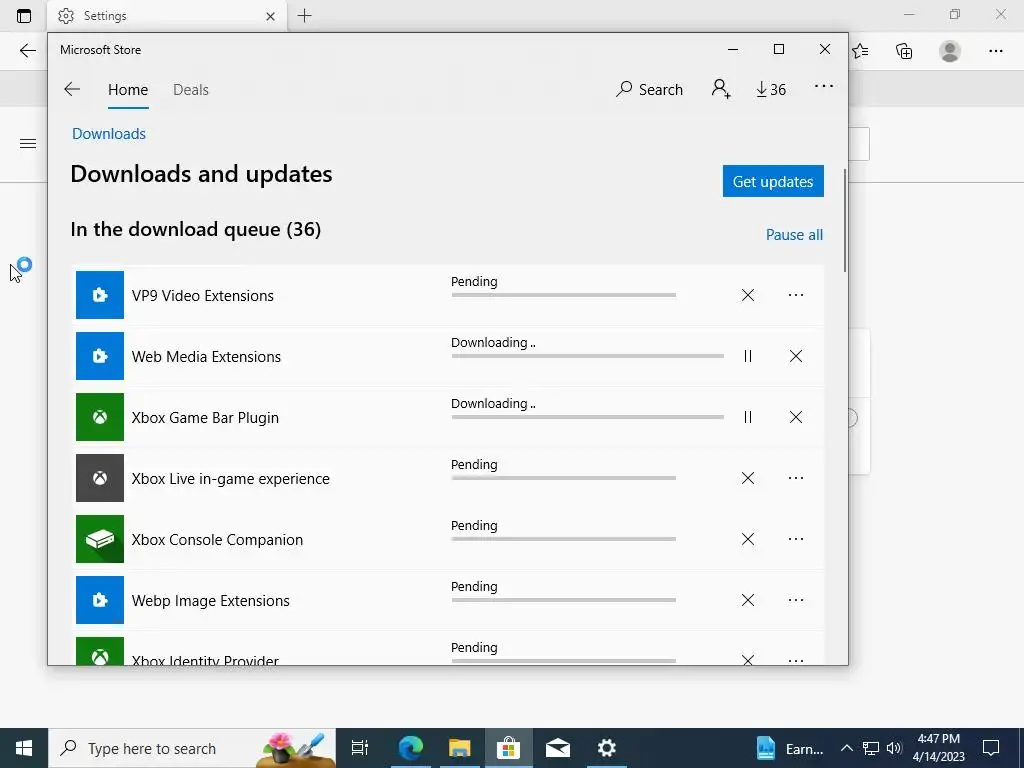Open the Xbox Console Companion app icon
Screen dimensions: 1024x768
point(100,539)
